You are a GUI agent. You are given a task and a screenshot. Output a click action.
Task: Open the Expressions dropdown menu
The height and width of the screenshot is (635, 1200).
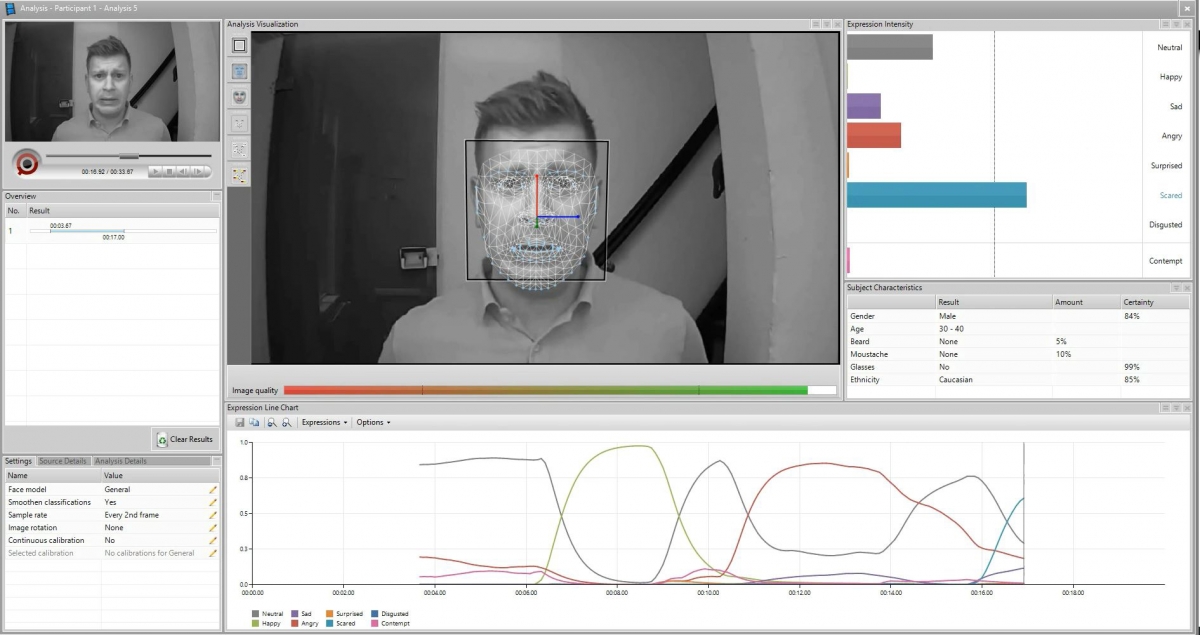click(x=324, y=423)
